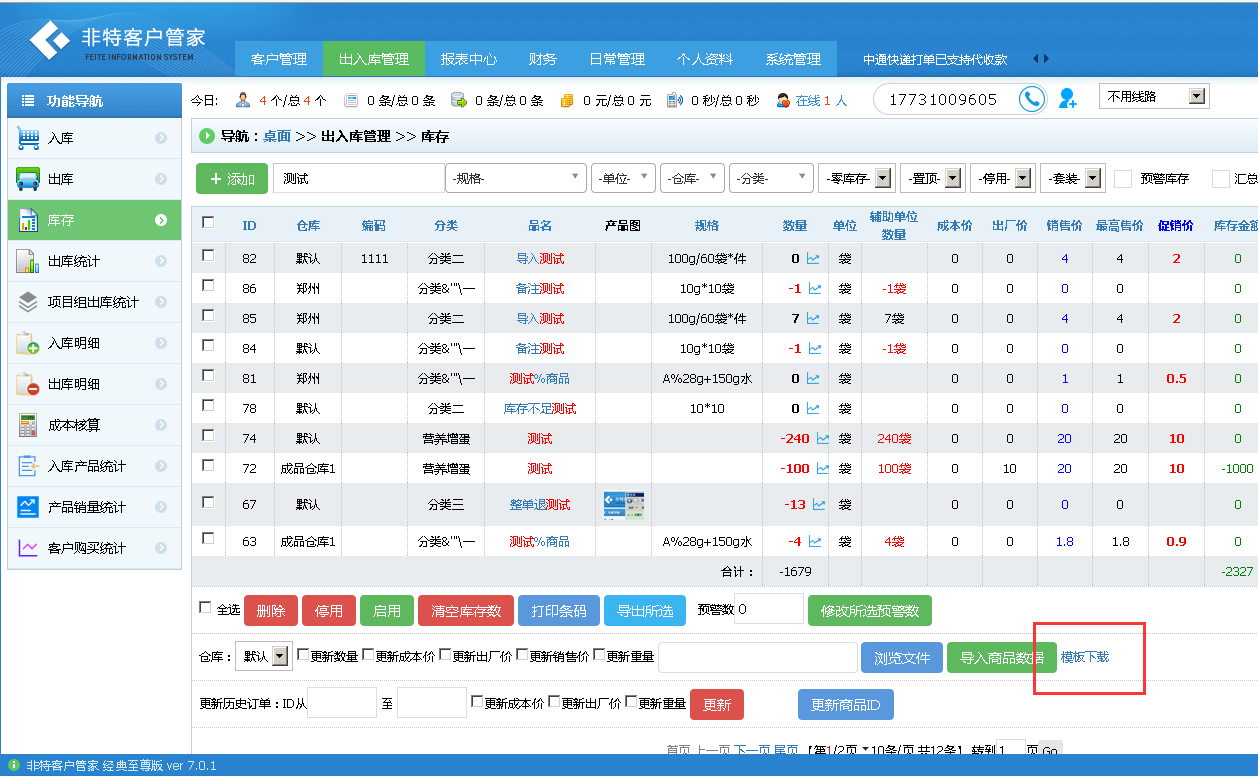Switch to the 报表中心 tab

pyautogui.click(x=468, y=59)
